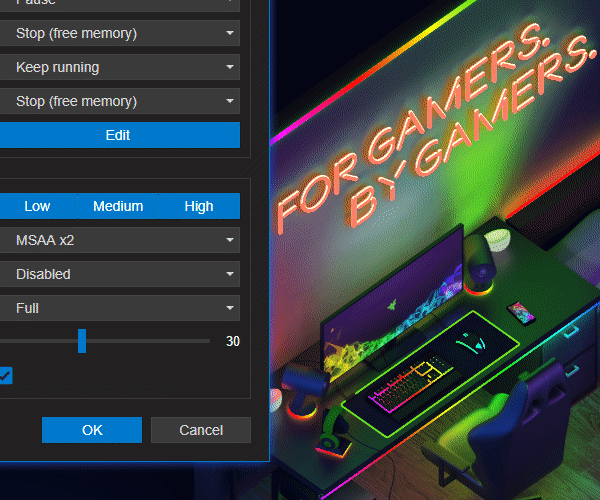This screenshot has width=600, height=500.
Task: Click the blue Edit button
Action: pos(118,135)
